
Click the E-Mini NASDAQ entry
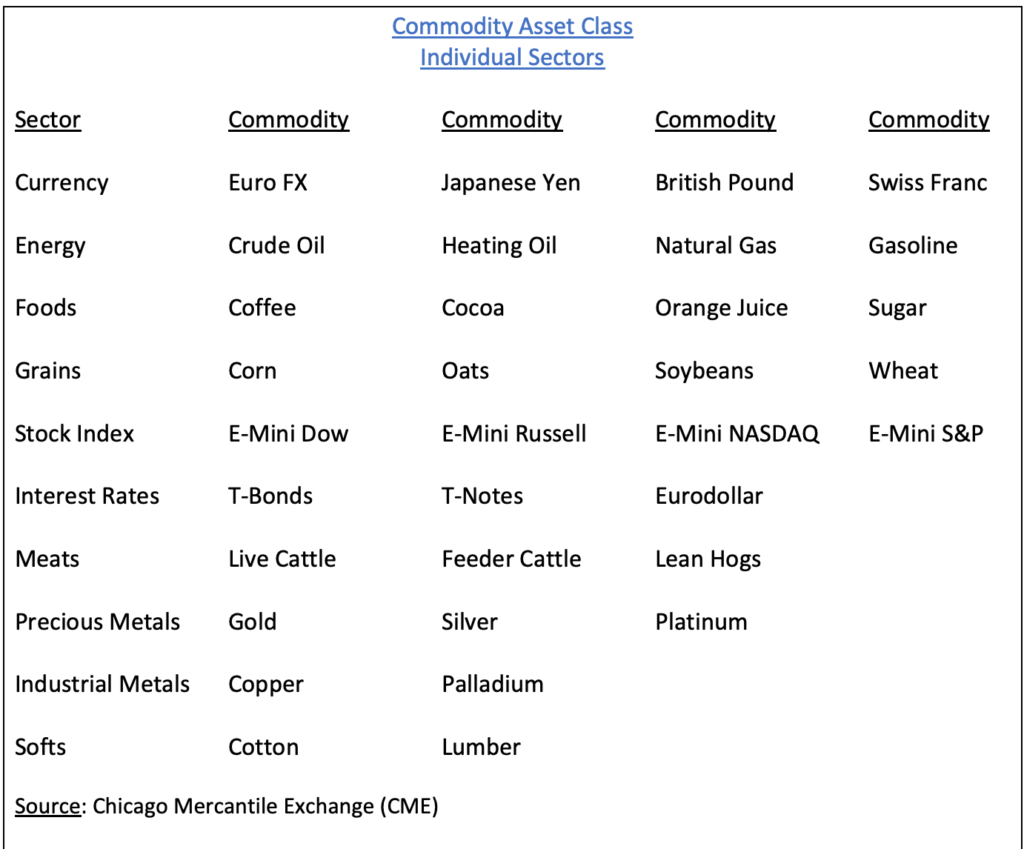pos(737,434)
